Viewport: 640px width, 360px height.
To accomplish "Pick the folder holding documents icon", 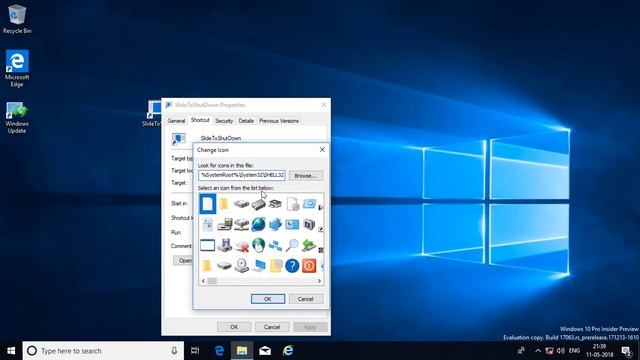I will pos(275,266).
